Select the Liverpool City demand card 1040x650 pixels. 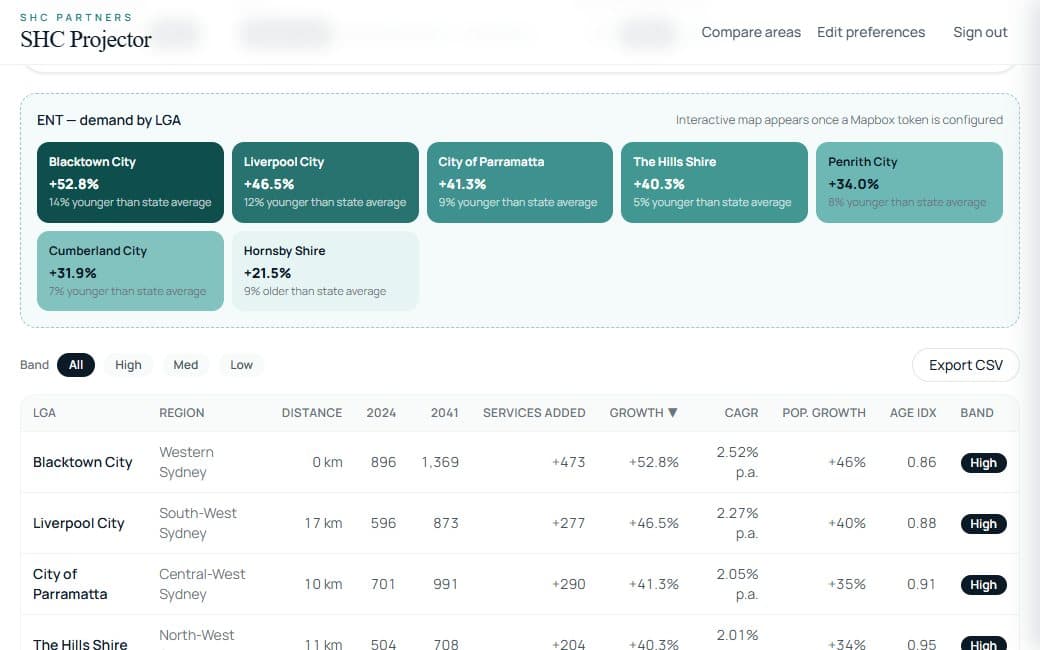pyautogui.click(x=325, y=182)
